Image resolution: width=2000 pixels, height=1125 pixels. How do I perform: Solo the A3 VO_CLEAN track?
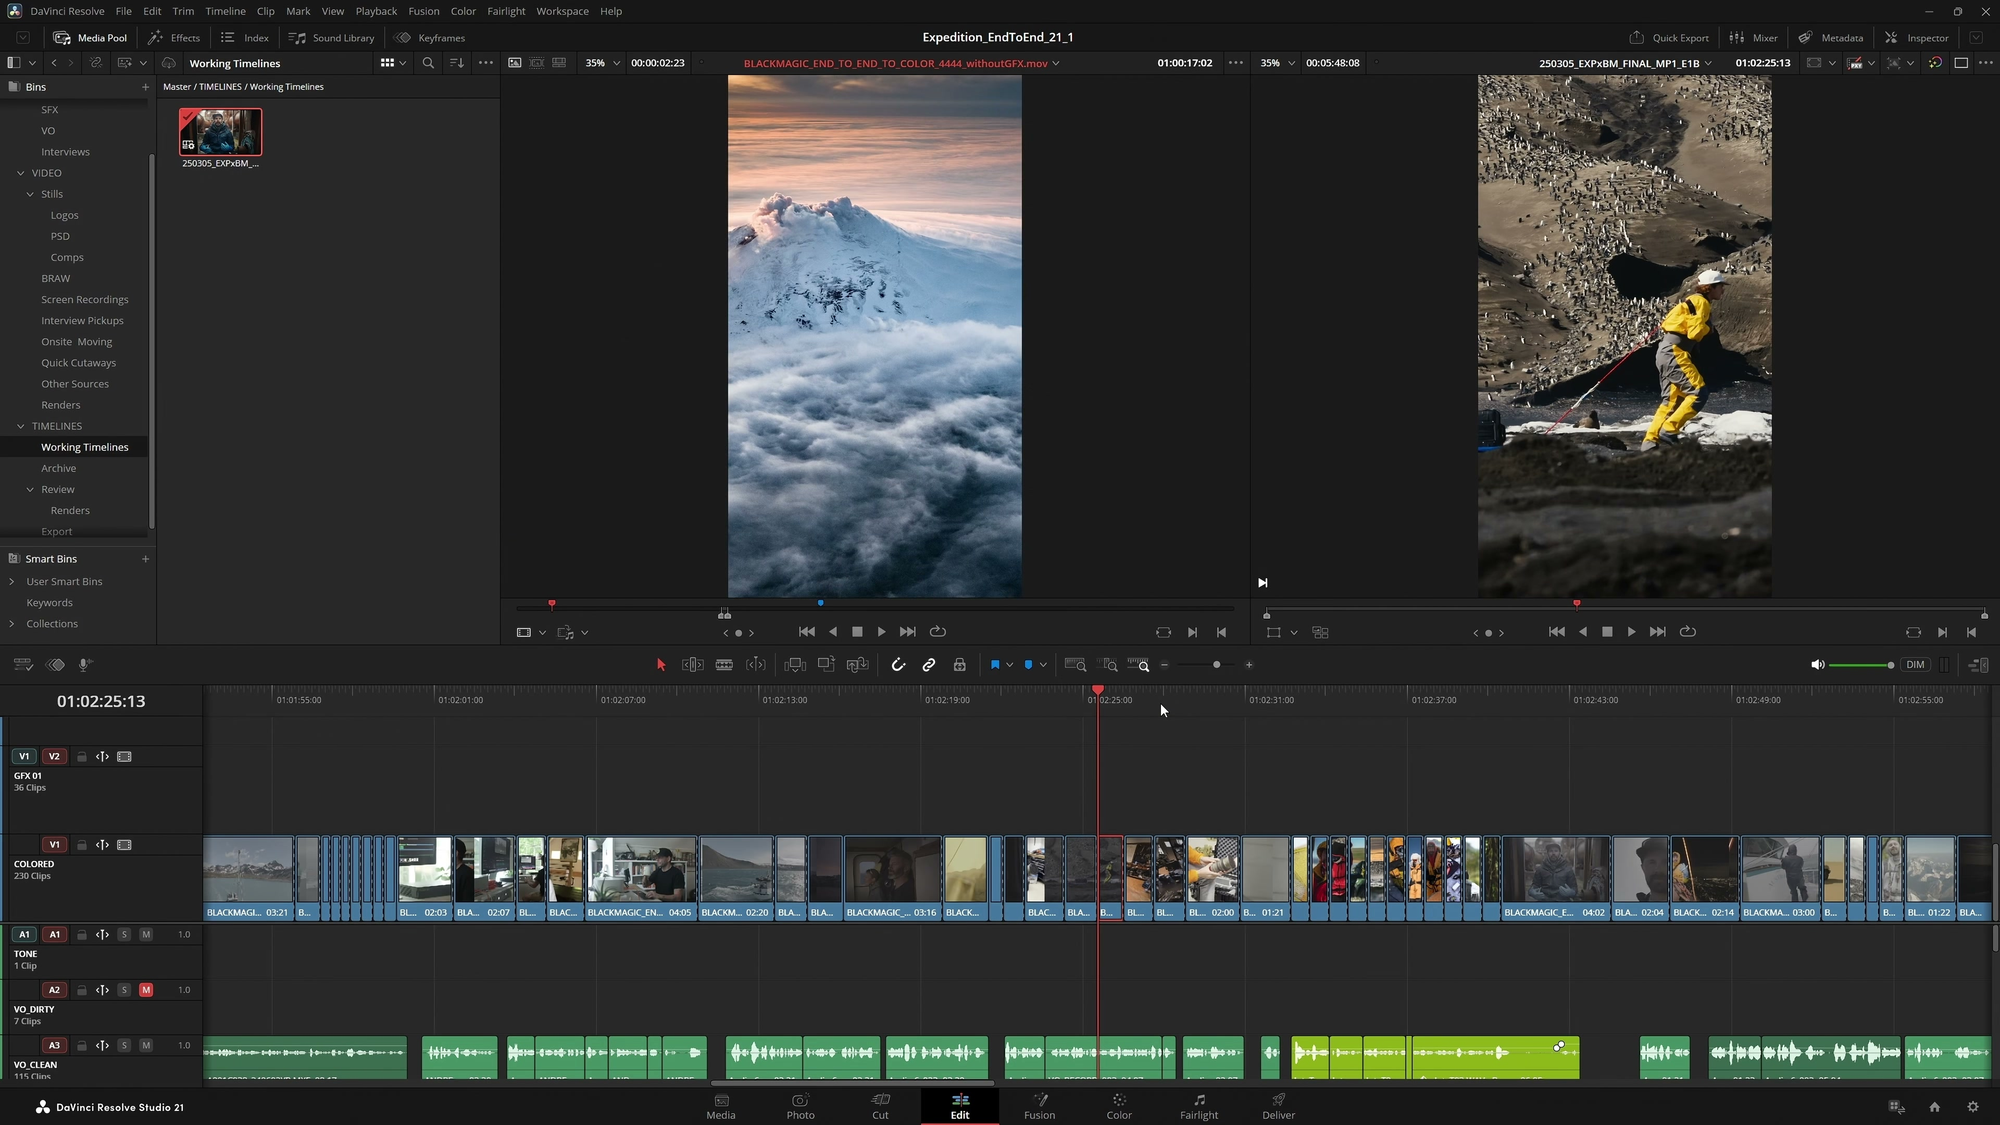[x=124, y=1045]
